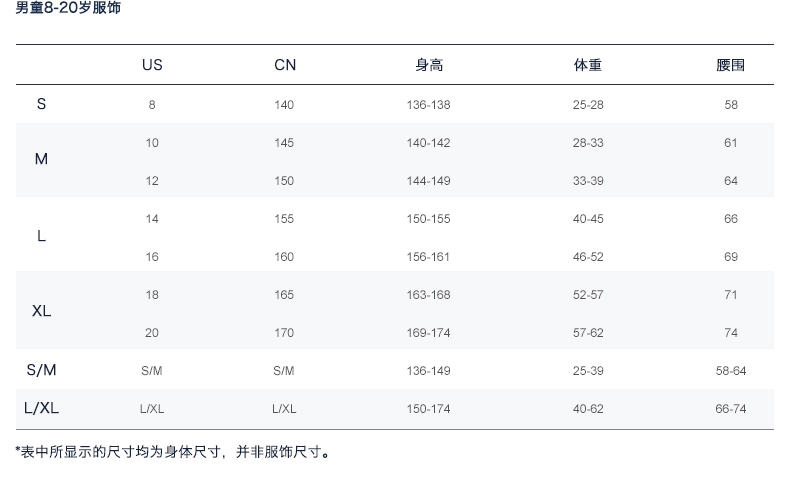790x502 pixels.
Task: Select the S/M size row label
Action: tap(41, 370)
